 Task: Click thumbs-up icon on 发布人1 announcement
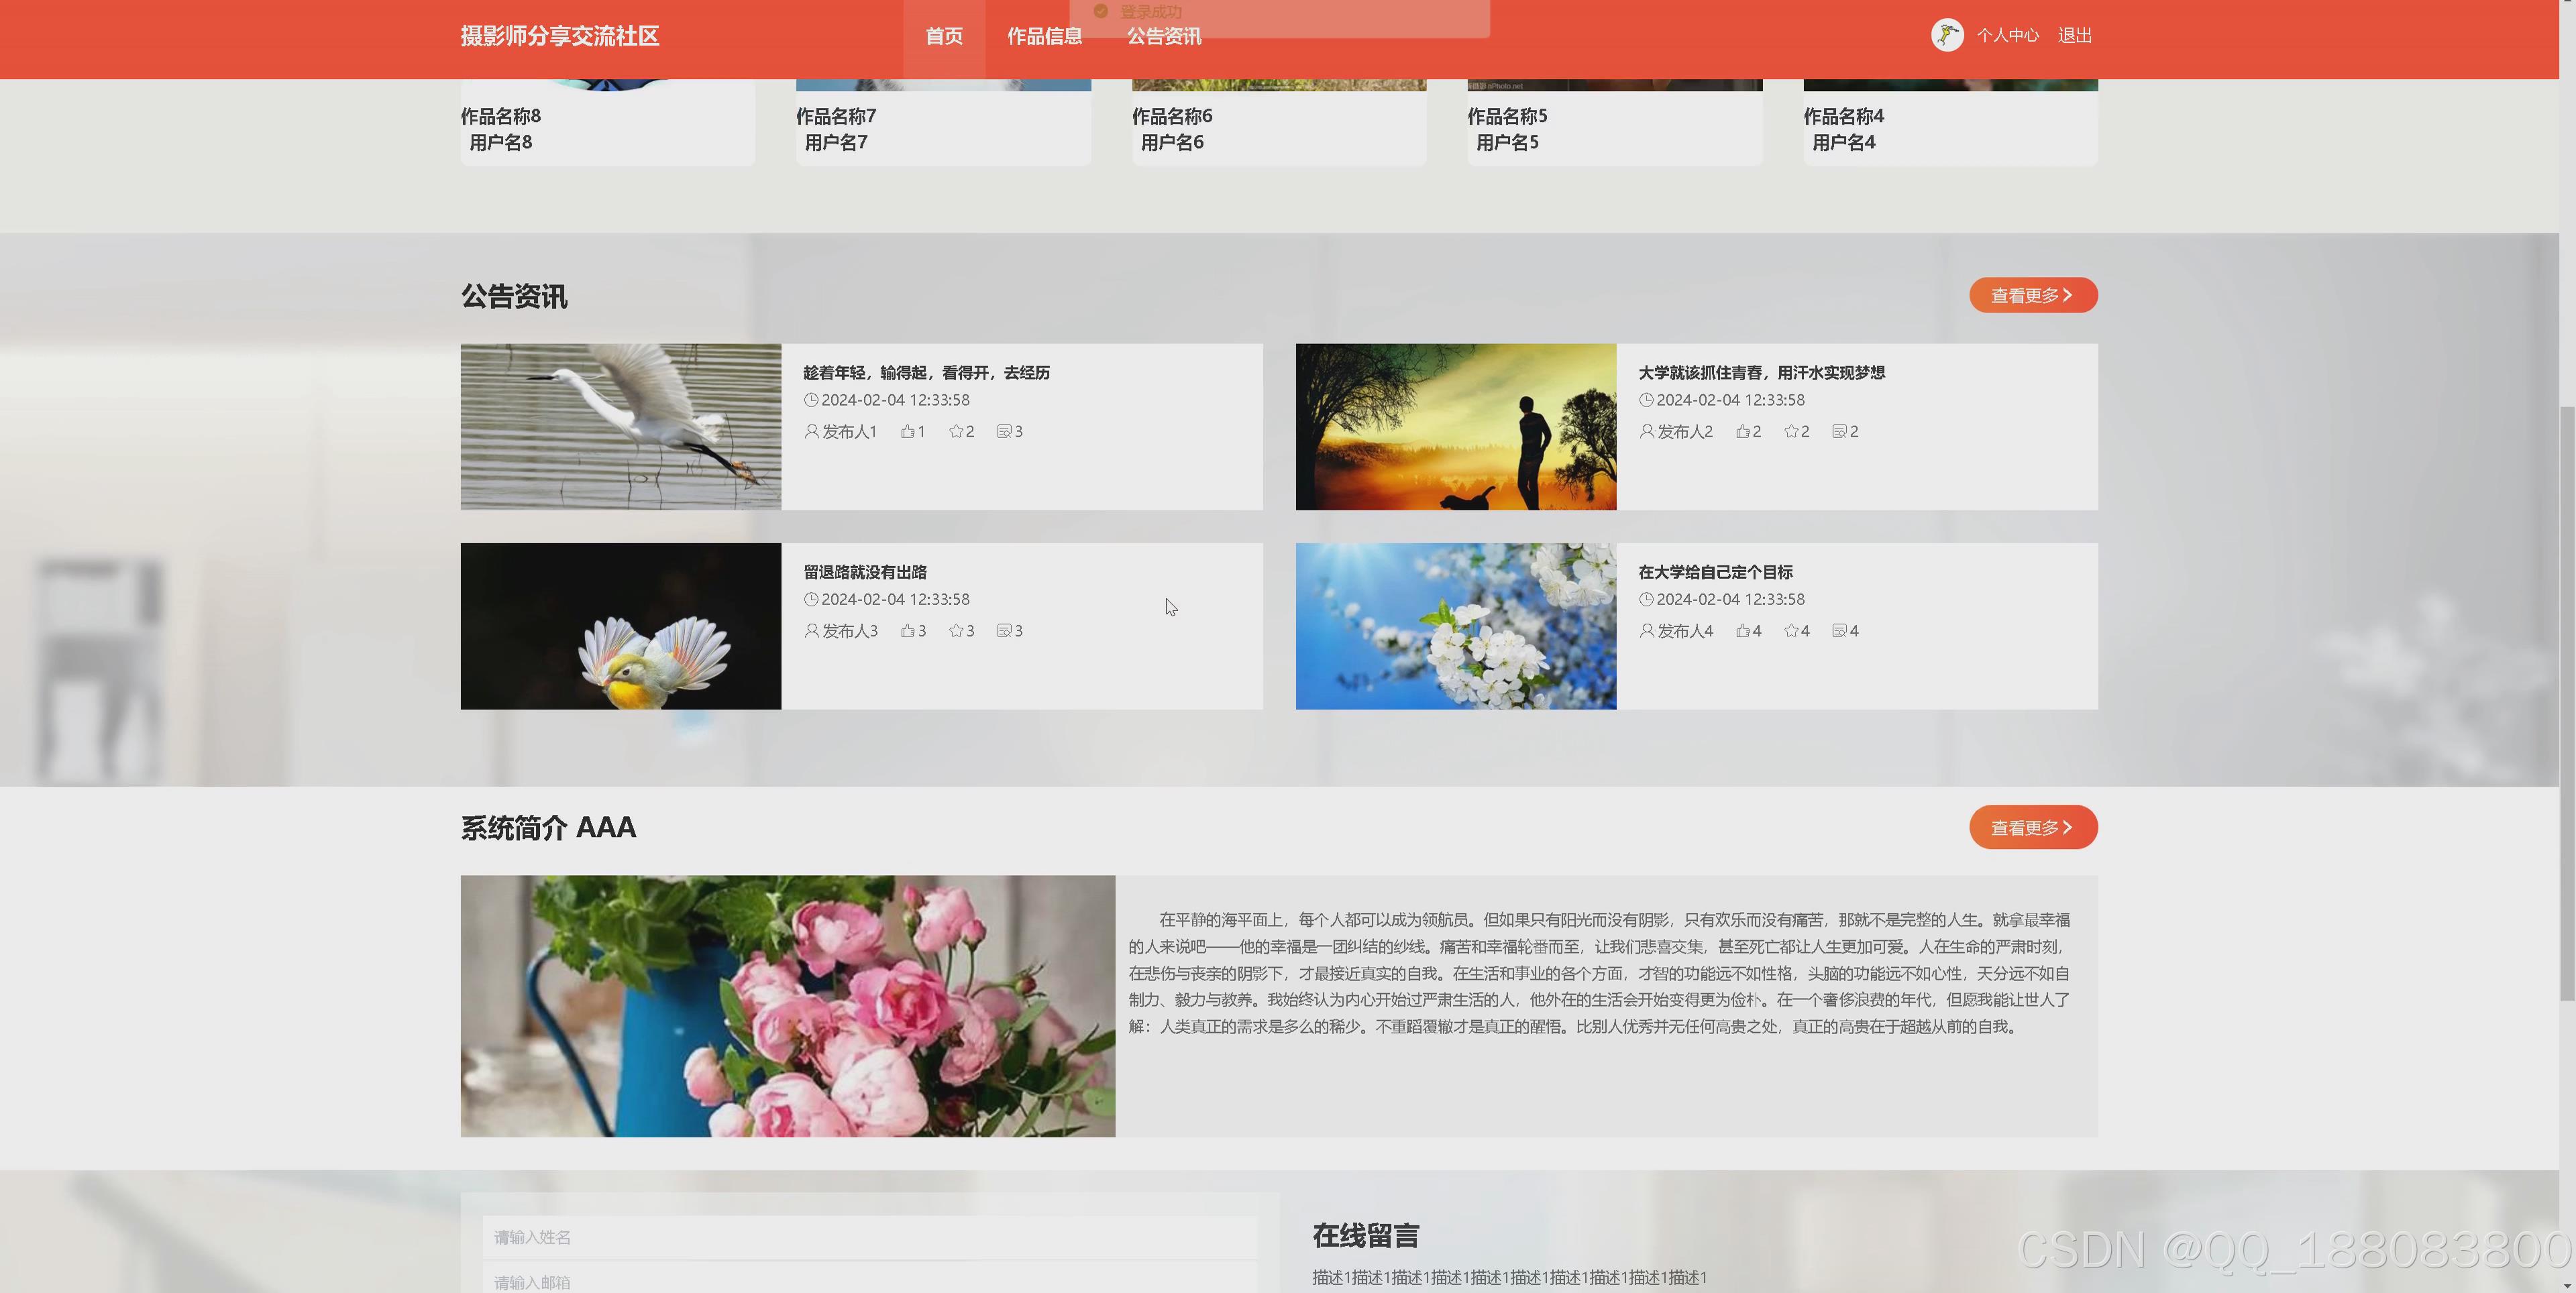click(x=907, y=431)
